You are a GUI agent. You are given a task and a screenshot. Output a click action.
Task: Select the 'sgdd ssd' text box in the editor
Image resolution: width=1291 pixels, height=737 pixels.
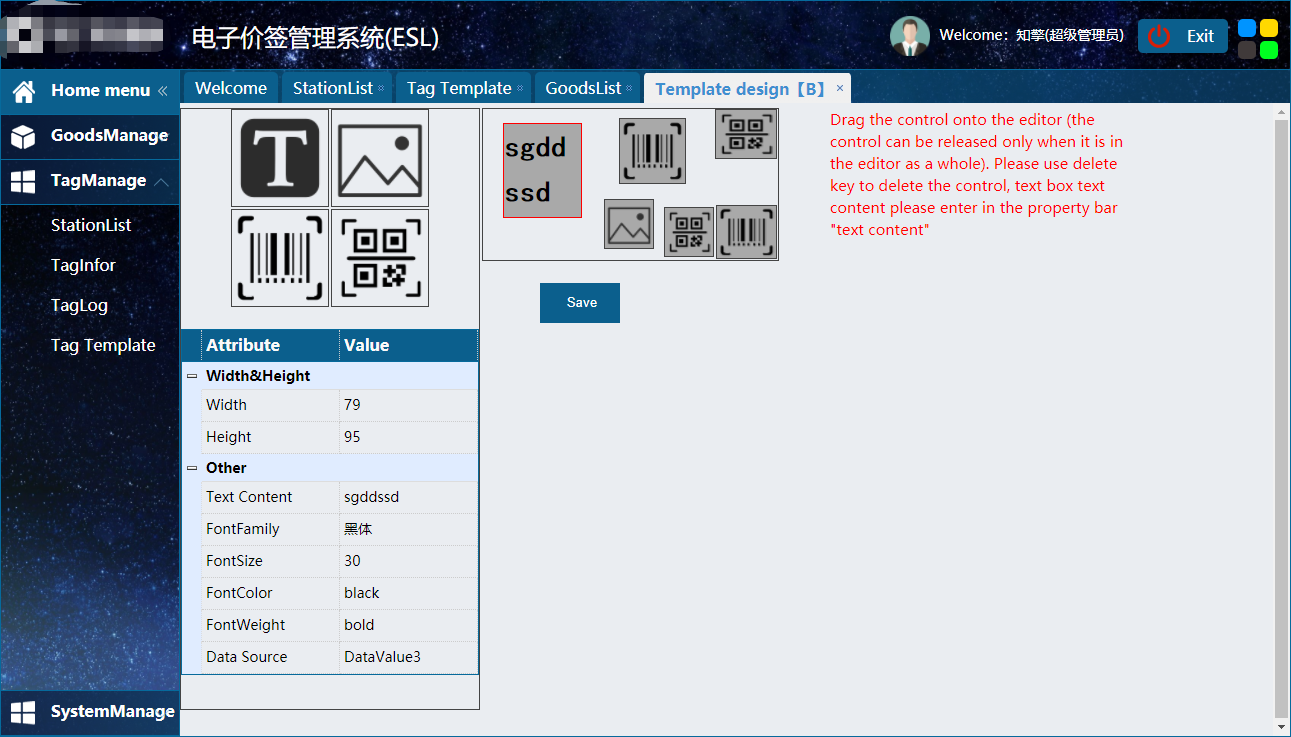coord(542,171)
